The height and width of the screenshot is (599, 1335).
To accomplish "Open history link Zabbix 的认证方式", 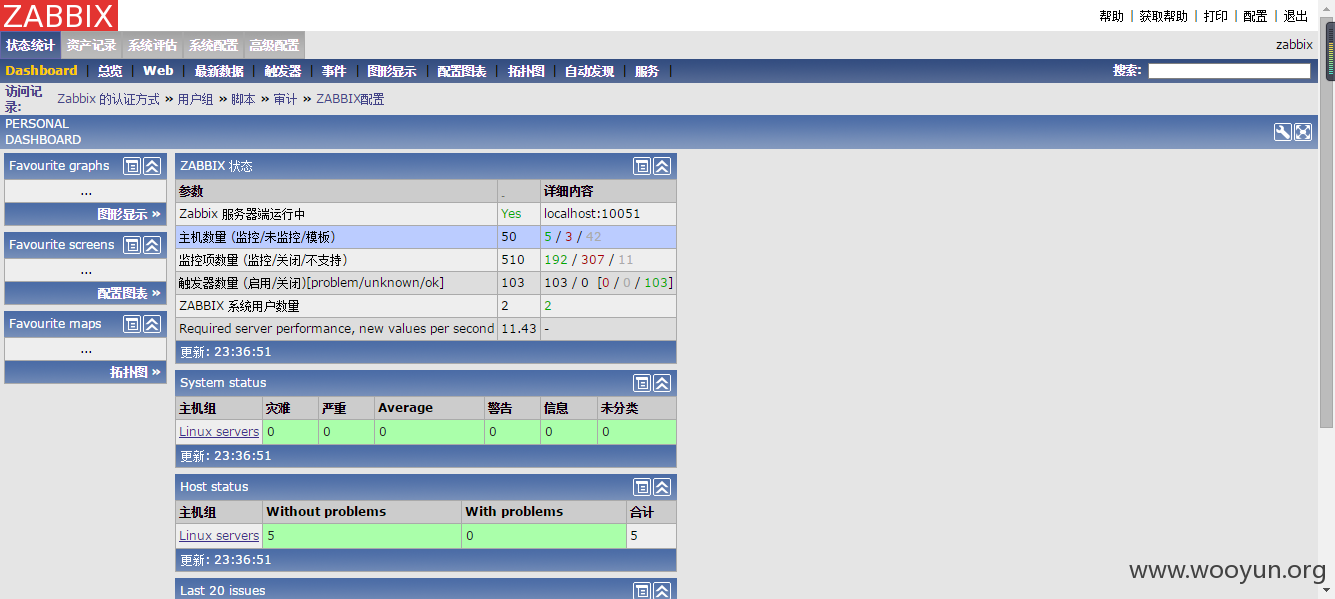I will point(108,99).
